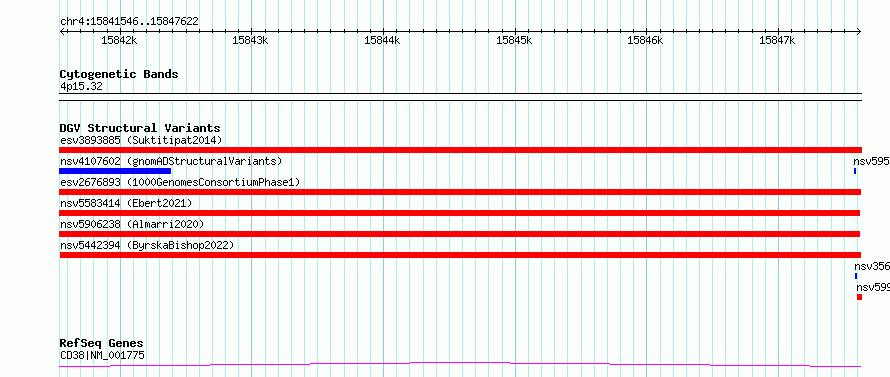Select the blue nsv4107602 variant bar
The width and height of the screenshot is (890, 377).
[x=115, y=171]
